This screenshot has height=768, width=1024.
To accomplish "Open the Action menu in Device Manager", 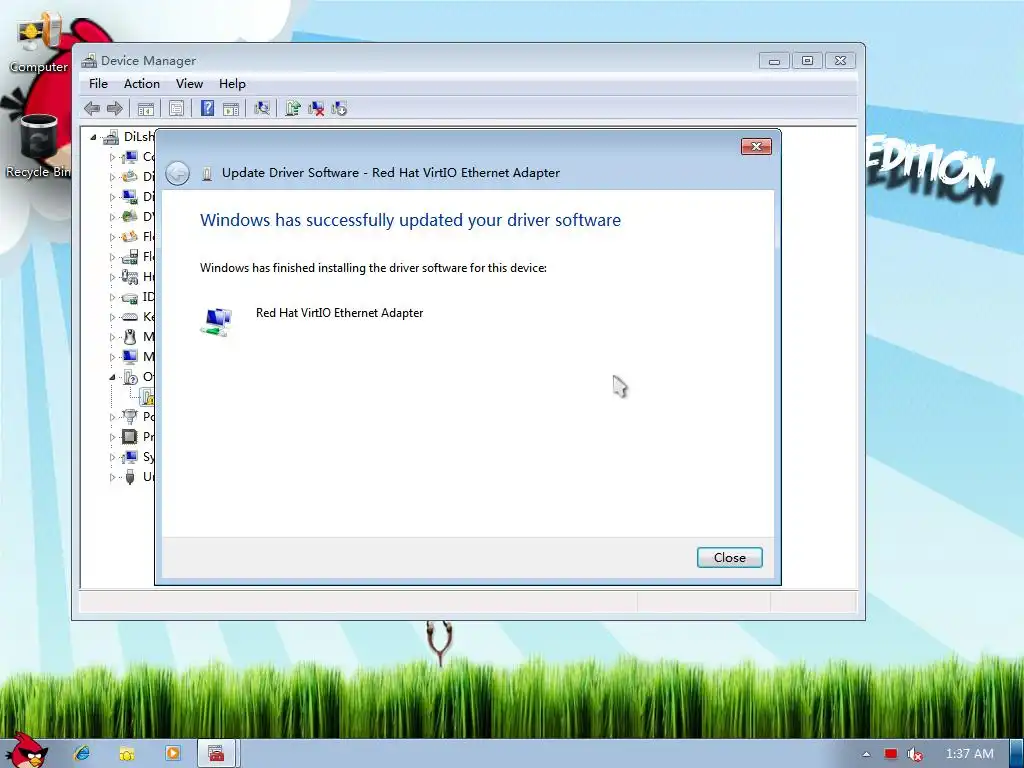I will coord(142,84).
